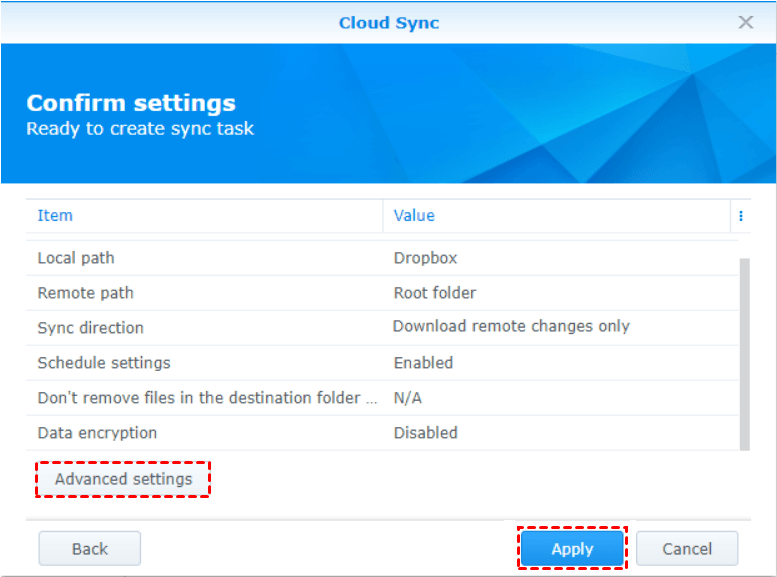Click the Enabled schedule value
Screen dimensions: 777x577
pyautogui.click(x=423, y=363)
